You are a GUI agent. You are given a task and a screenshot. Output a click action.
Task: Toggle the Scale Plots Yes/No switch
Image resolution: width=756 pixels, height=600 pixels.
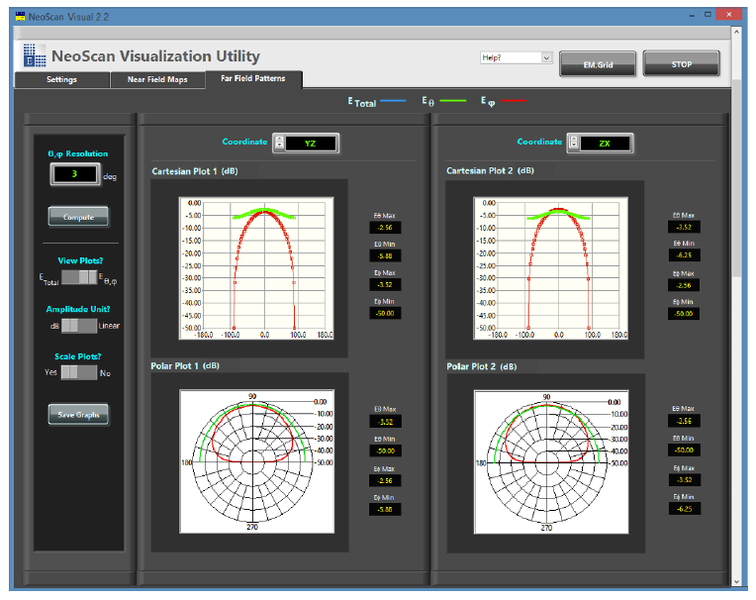coord(80,372)
